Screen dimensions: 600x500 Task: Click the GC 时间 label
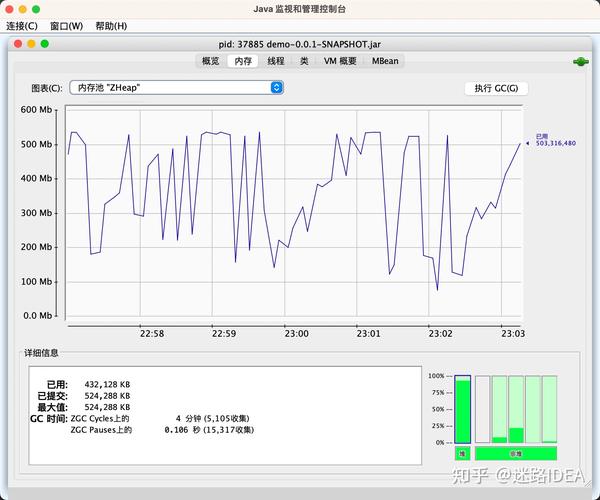point(49,419)
